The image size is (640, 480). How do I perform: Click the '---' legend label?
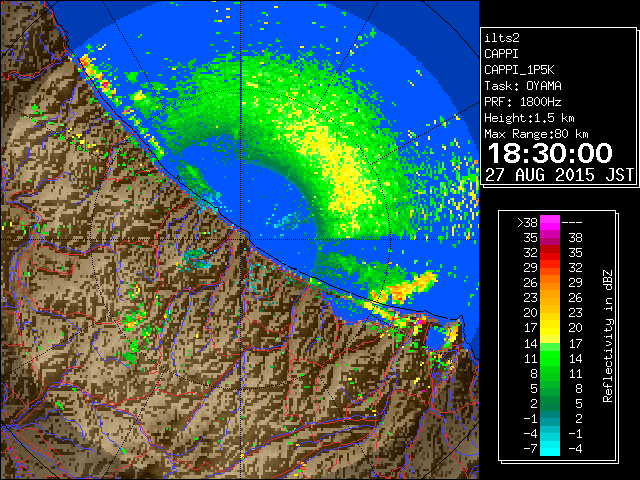(572, 223)
